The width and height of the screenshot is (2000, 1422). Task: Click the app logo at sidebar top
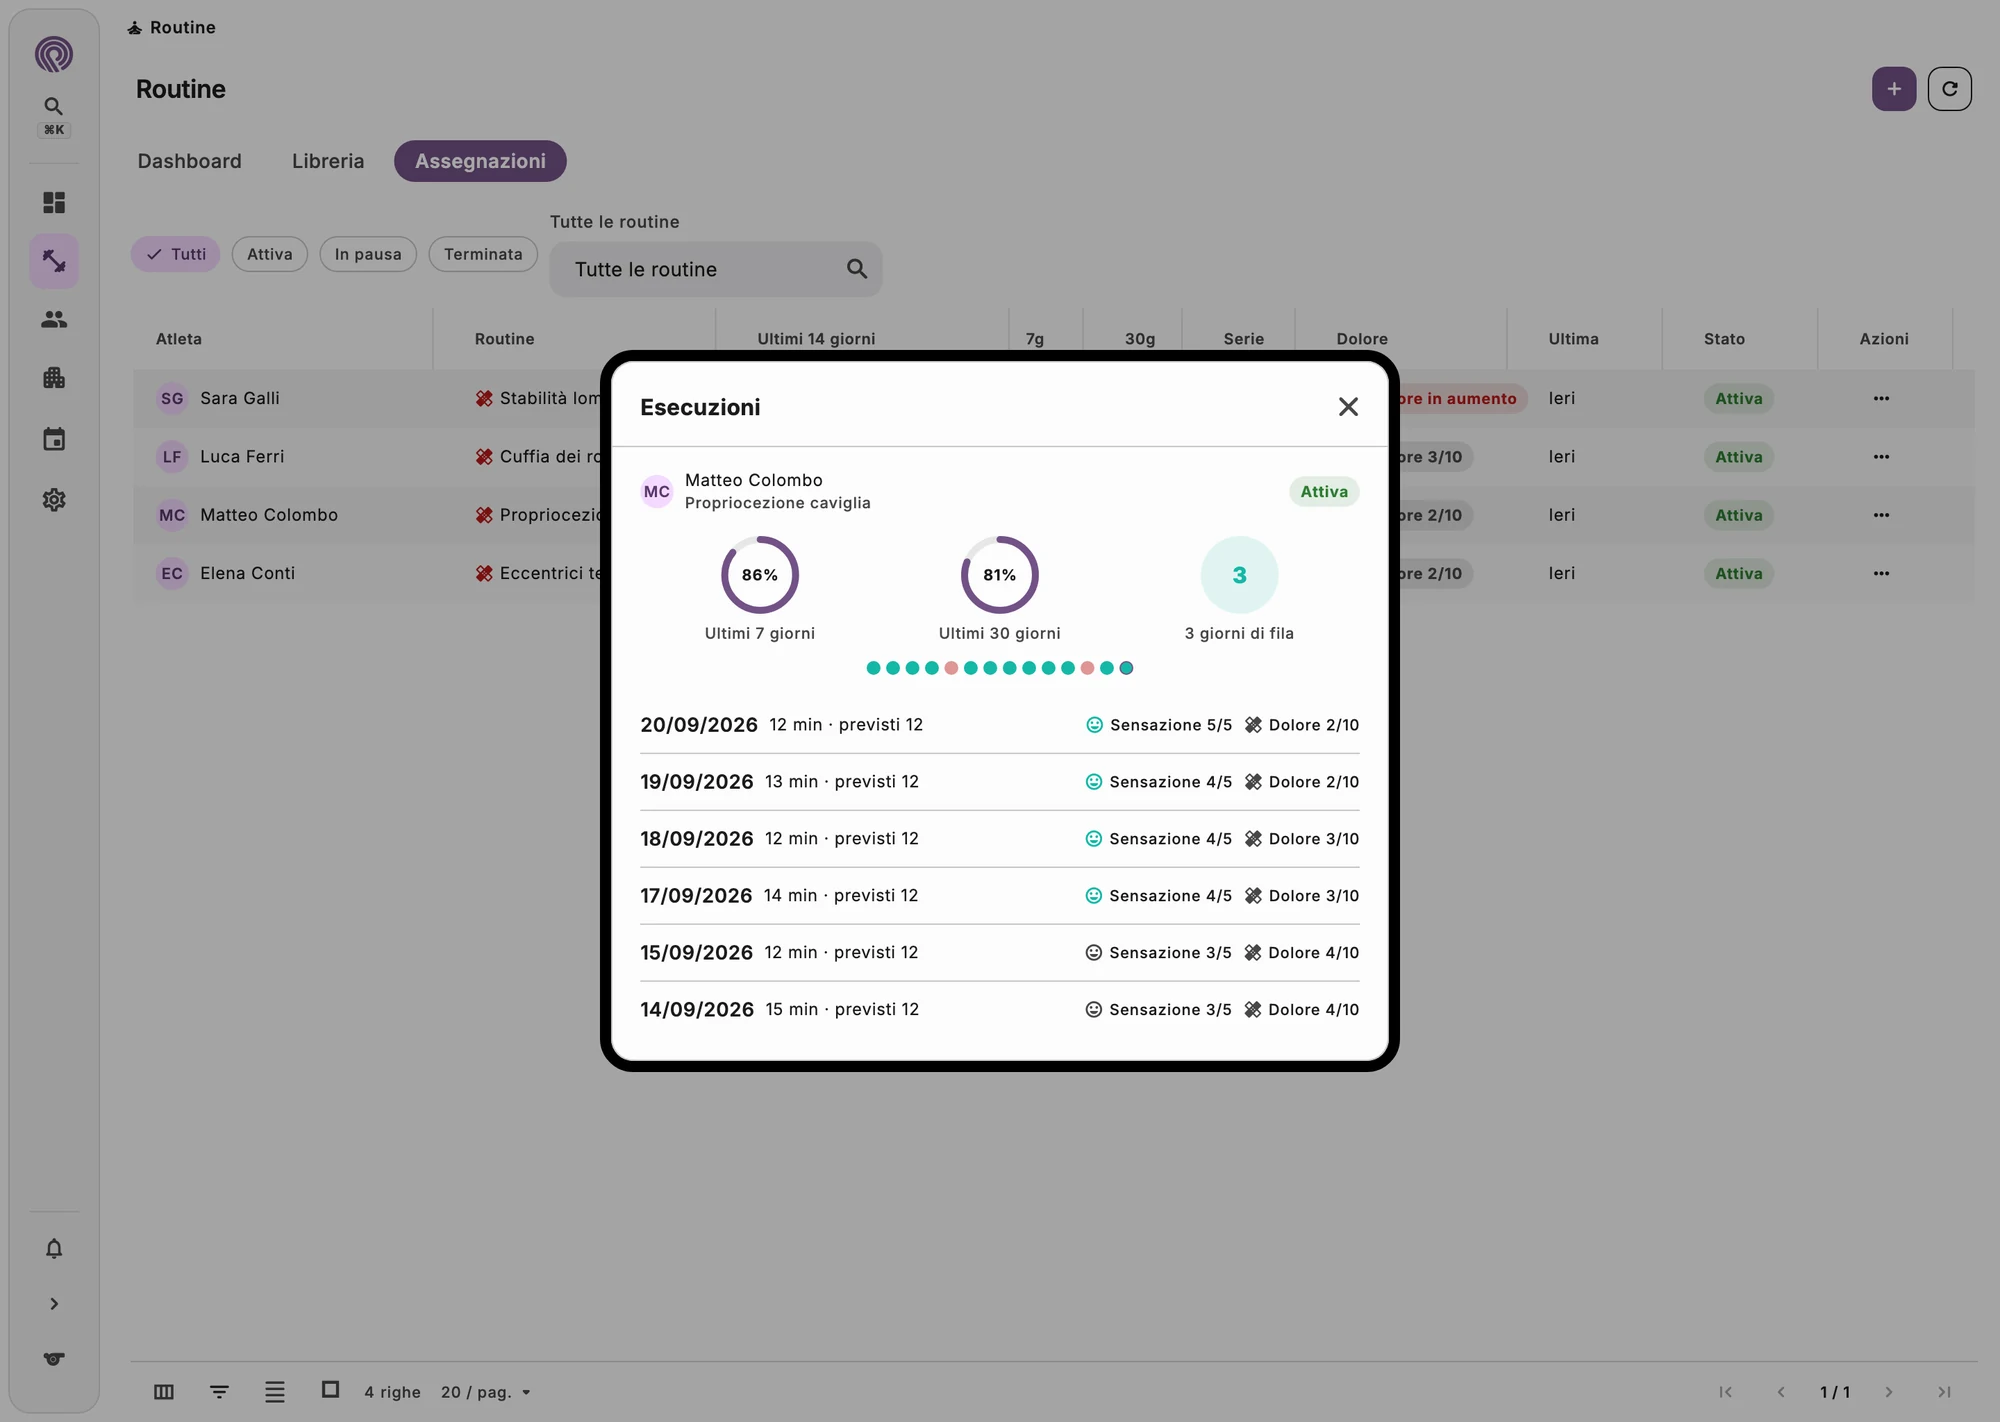[54, 54]
